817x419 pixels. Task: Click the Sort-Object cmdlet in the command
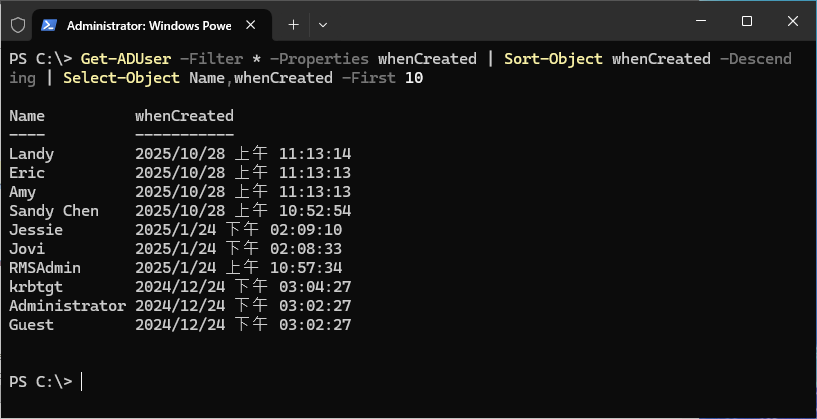[553, 59]
